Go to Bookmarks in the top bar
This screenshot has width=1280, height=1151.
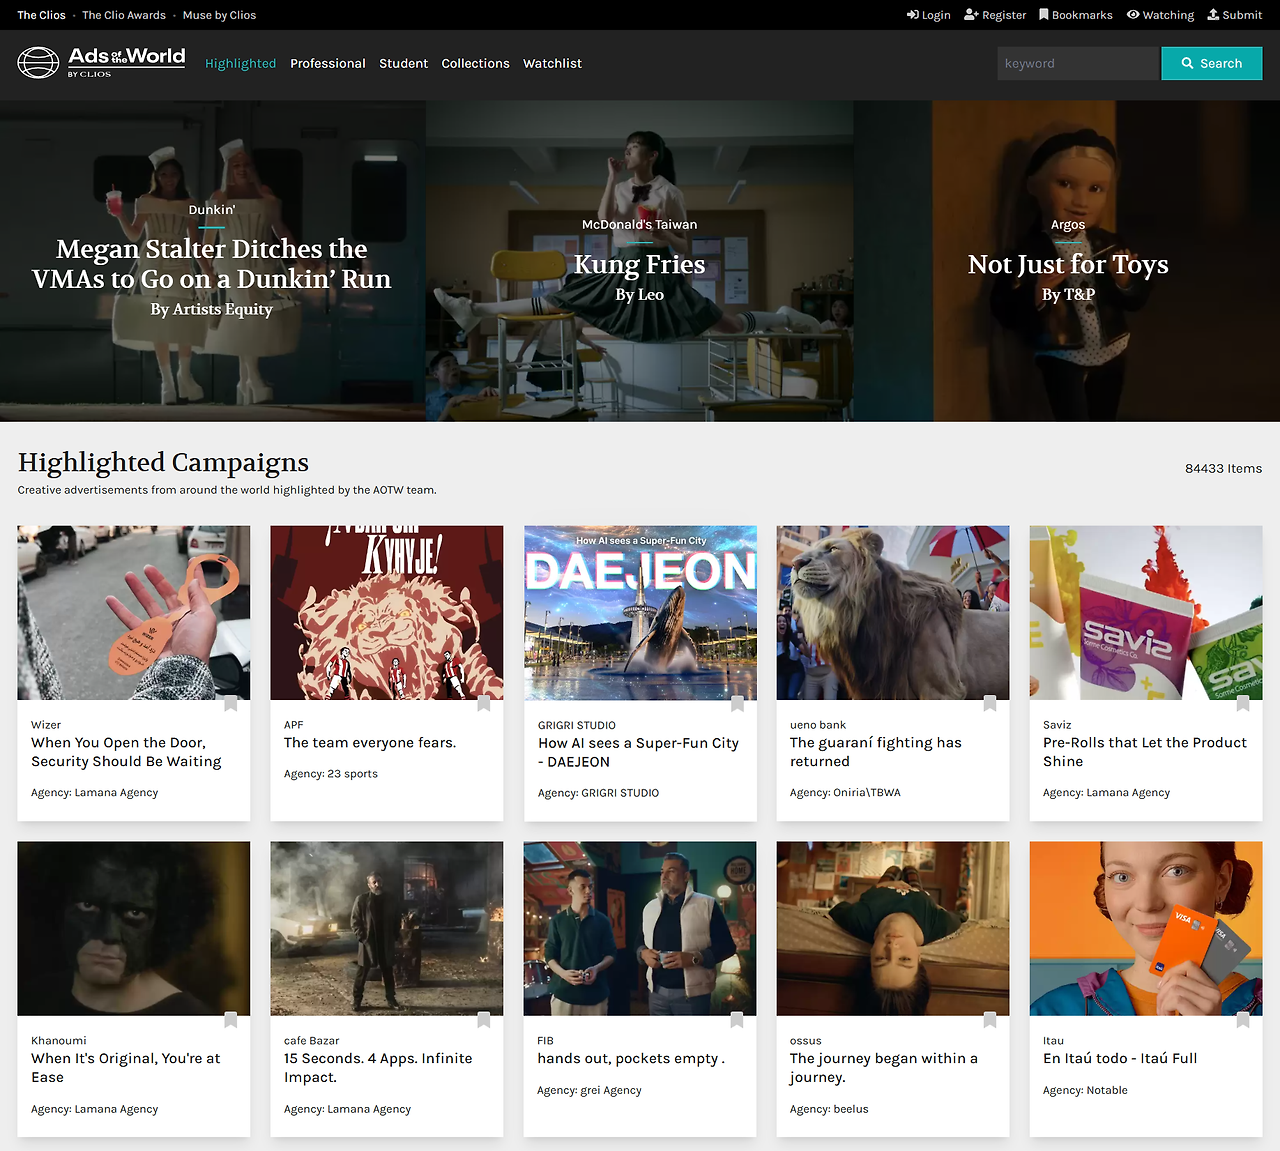(x=1075, y=15)
